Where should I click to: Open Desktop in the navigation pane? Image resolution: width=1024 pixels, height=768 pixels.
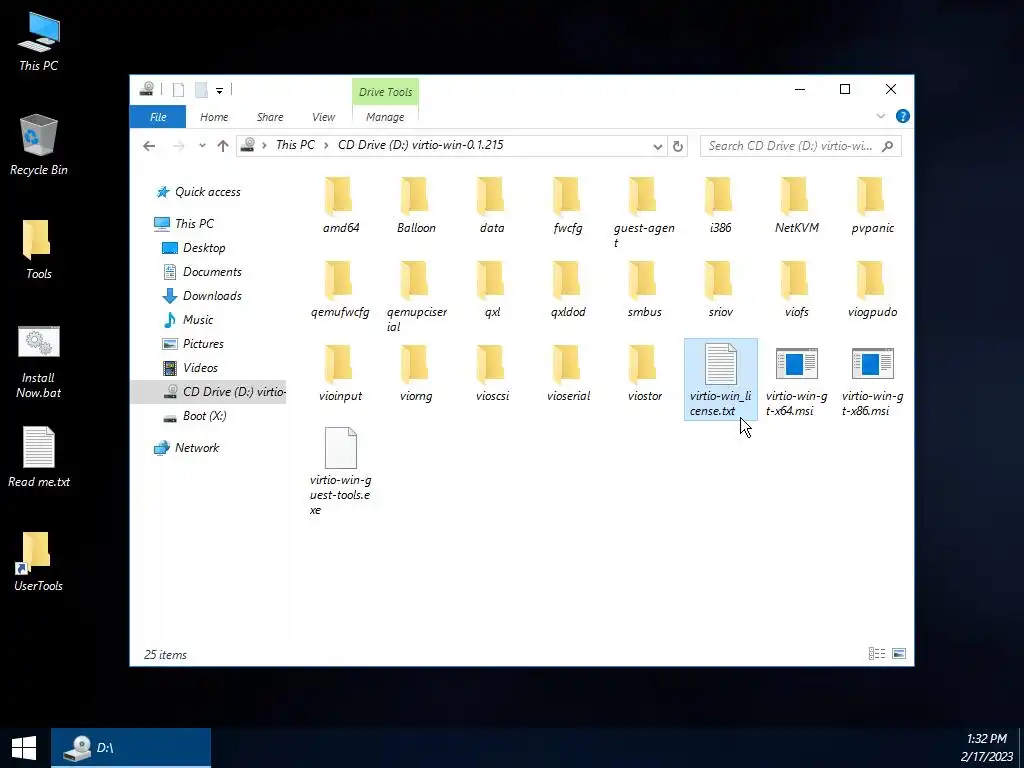click(194, 248)
